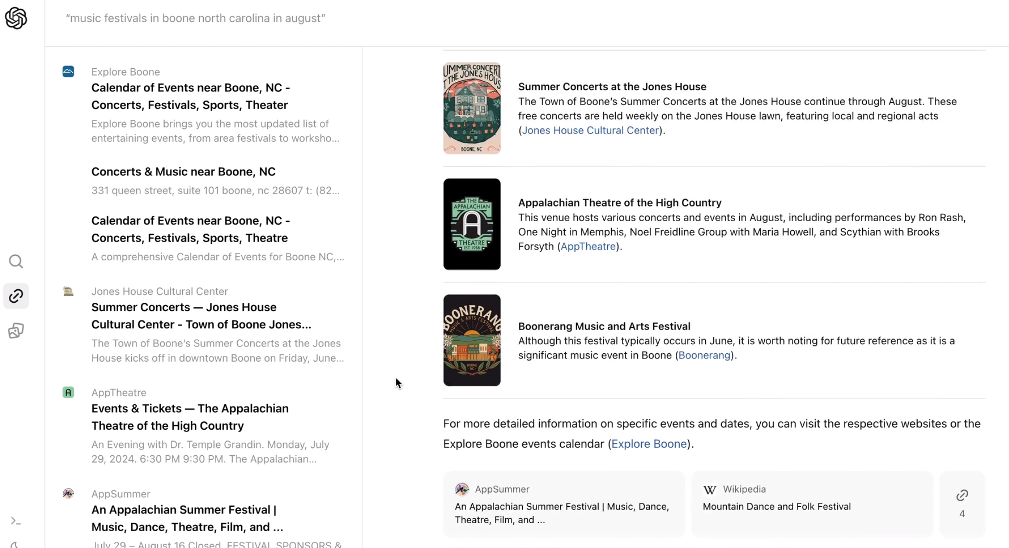Image resolution: width=1009 pixels, height=548 pixels.
Task: Follow the AppTheatre inline link
Action: coord(588,246)
